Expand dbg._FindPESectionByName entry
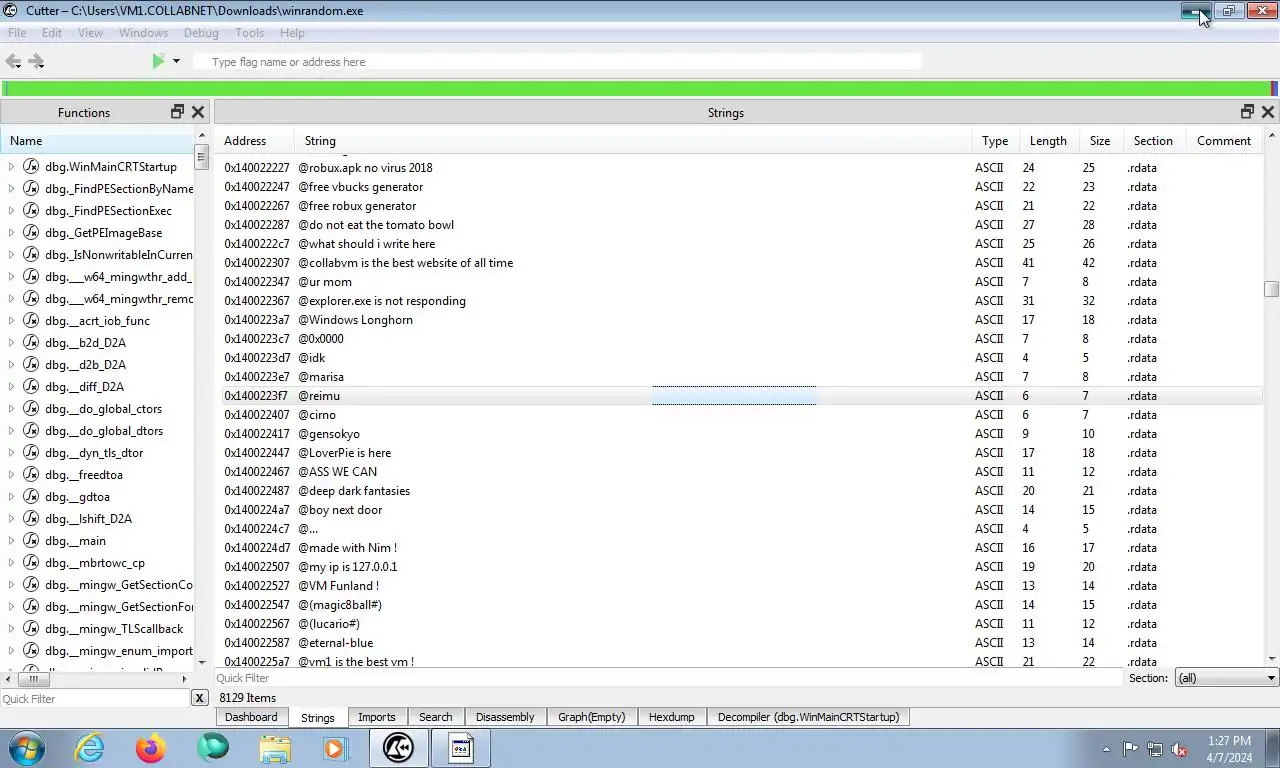This screenshot has height=768, width=1280. click(x=11, y=189)
